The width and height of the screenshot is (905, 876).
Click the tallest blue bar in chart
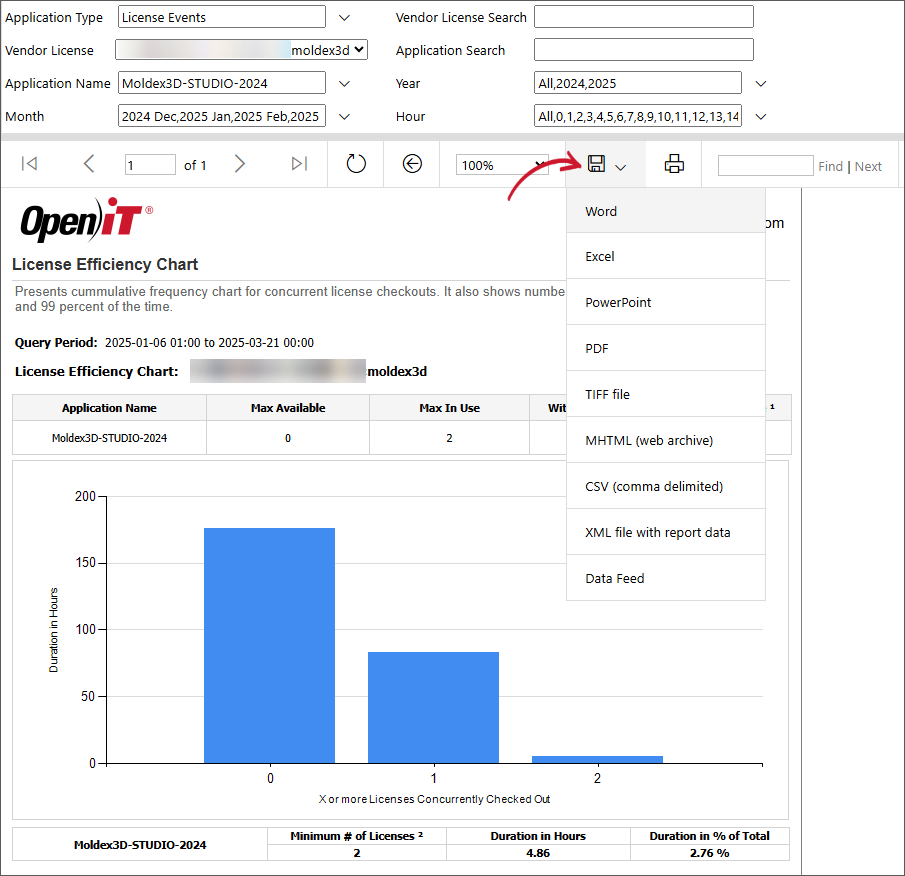(x=270, y=645)
